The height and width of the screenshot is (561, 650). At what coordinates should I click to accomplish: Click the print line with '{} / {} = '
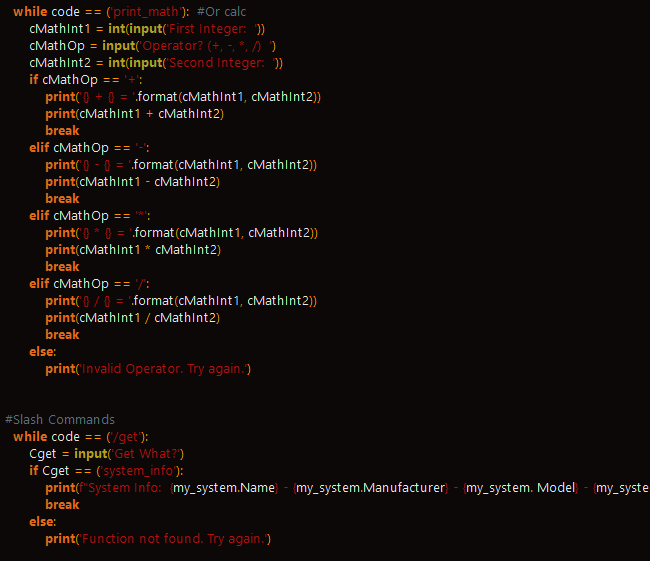tap(181, 301)
